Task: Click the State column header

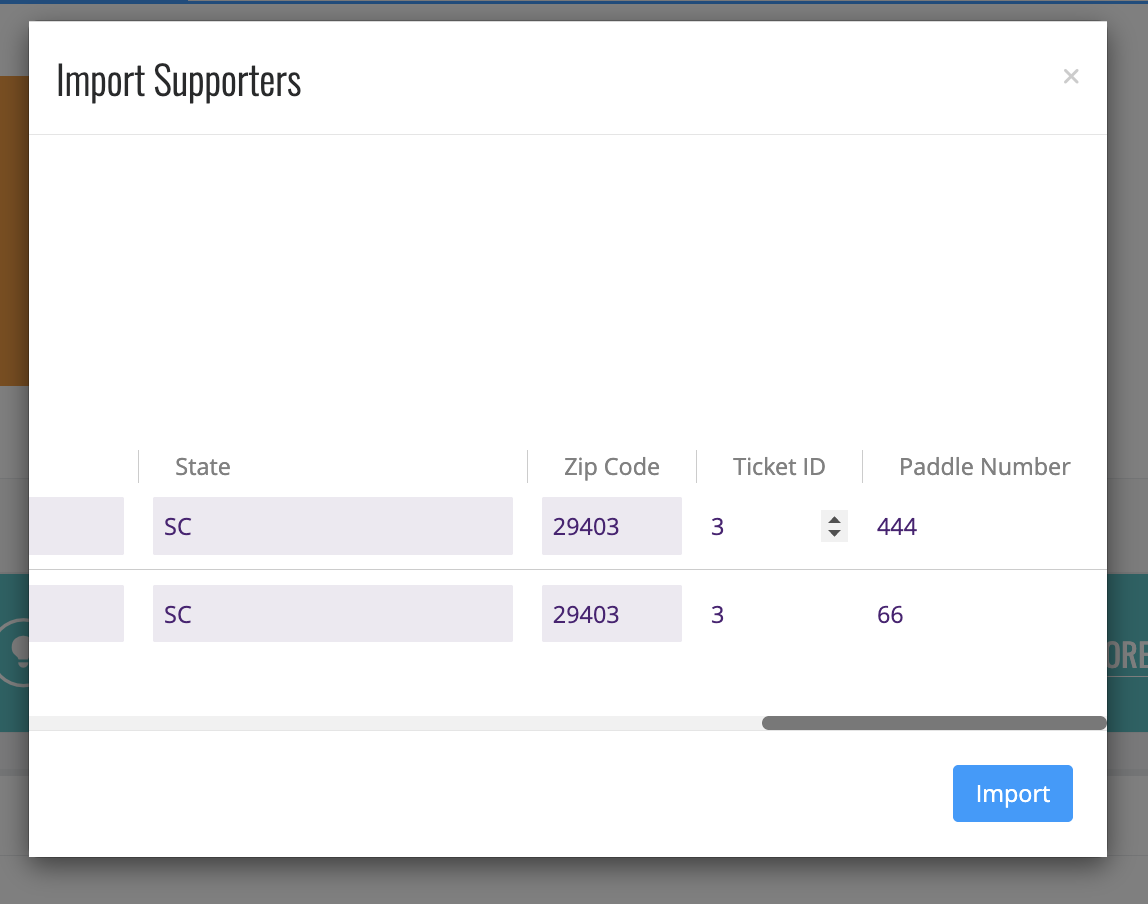Action: coord(203,466)
